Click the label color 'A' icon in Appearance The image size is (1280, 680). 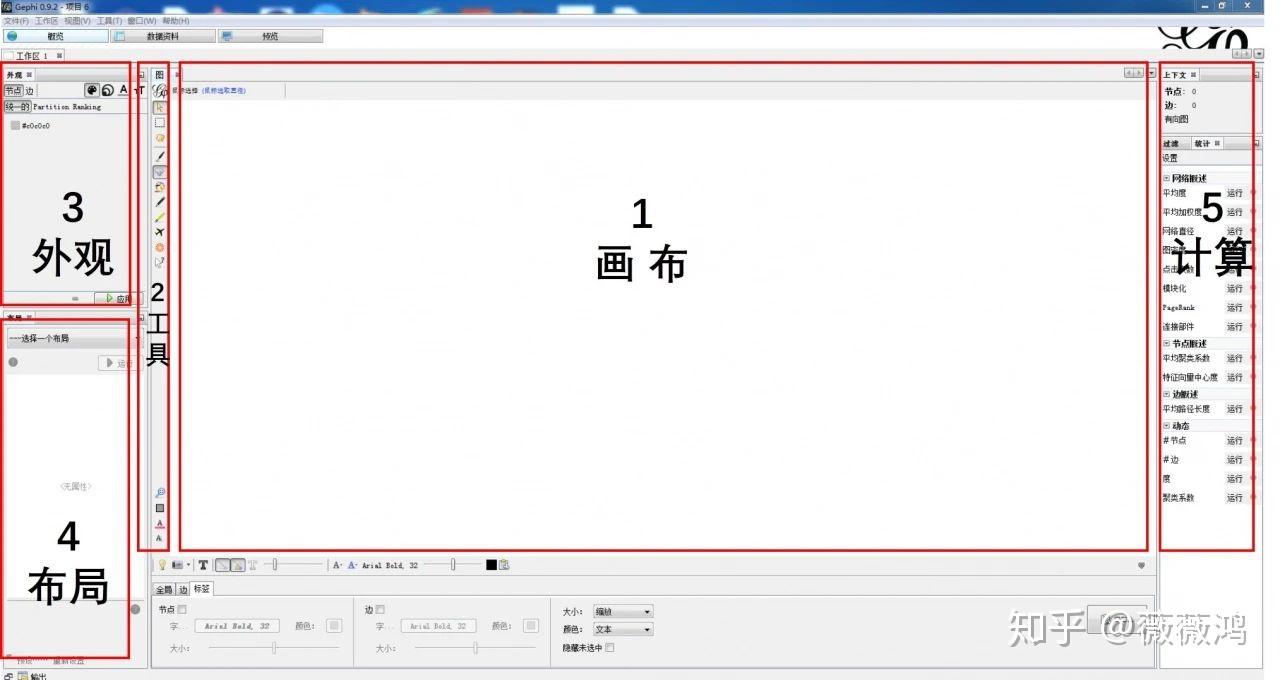(x=123, y=90)
